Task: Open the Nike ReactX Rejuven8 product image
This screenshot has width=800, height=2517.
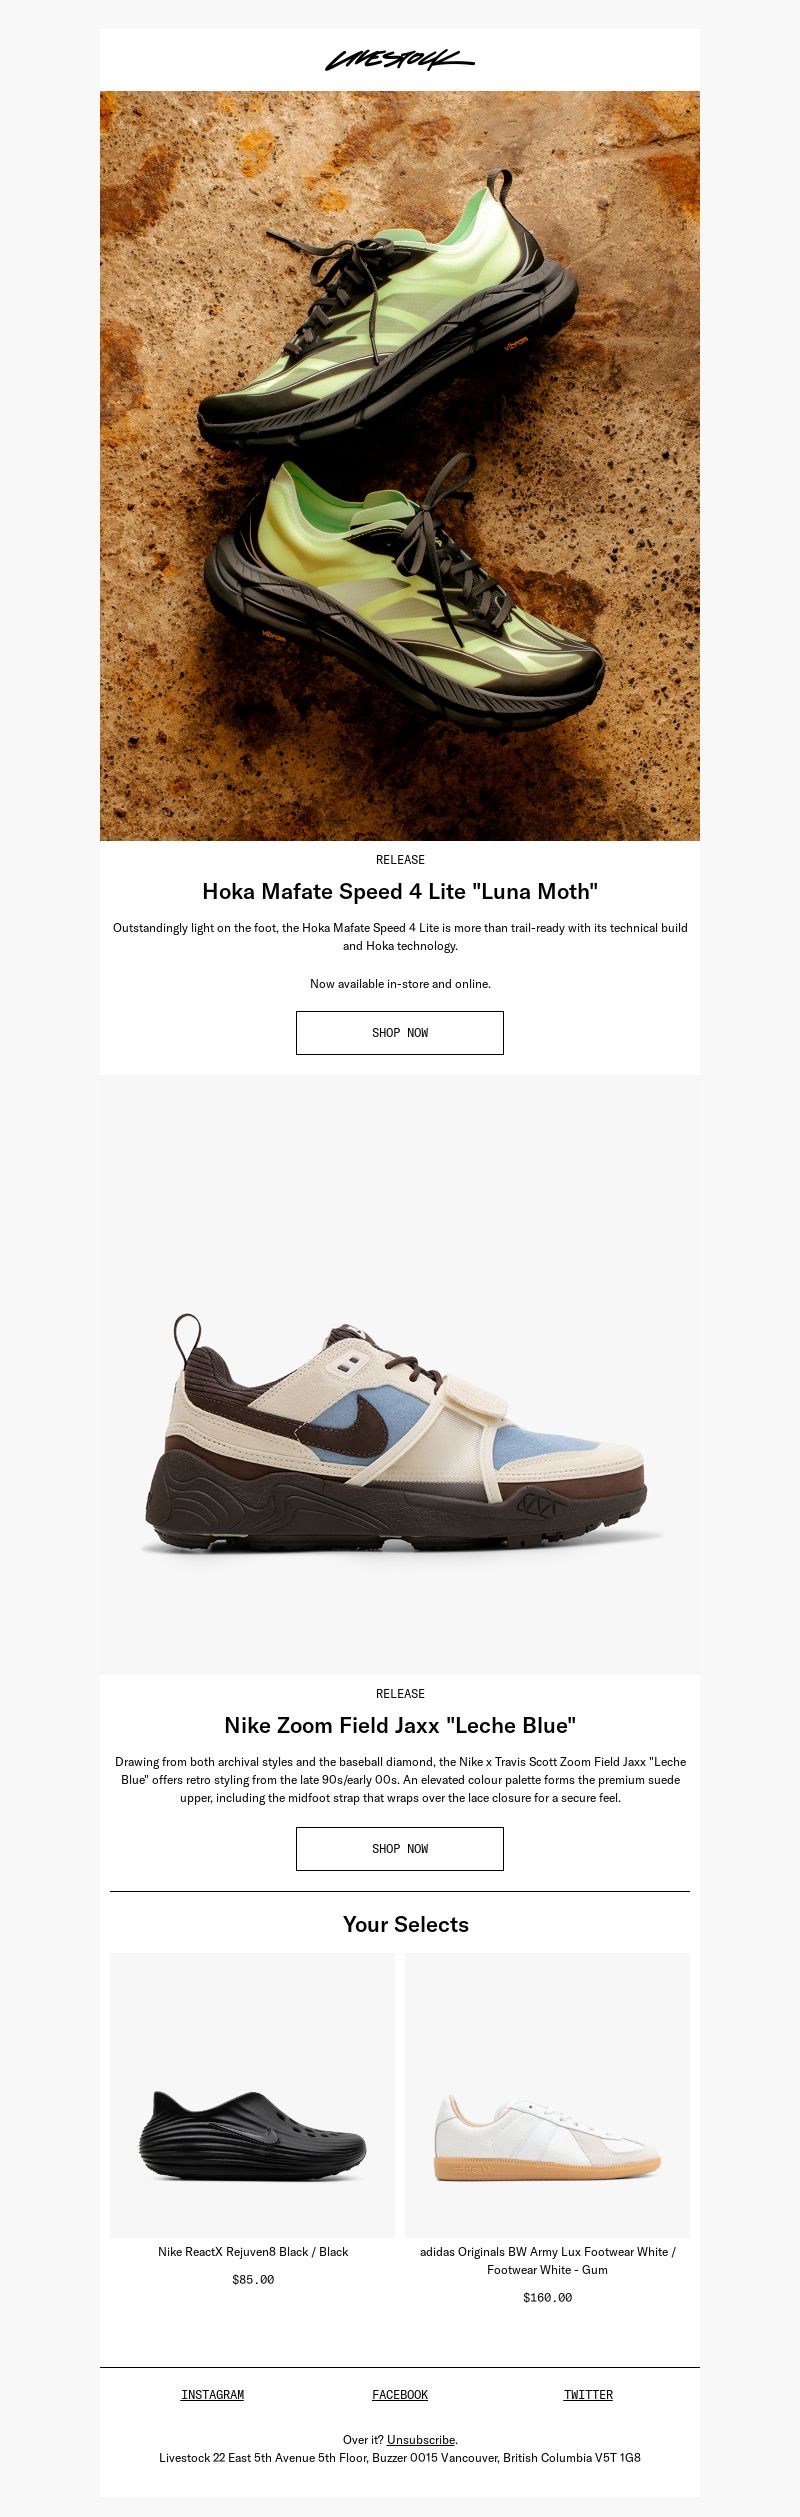Action: tap(252, 2095)
